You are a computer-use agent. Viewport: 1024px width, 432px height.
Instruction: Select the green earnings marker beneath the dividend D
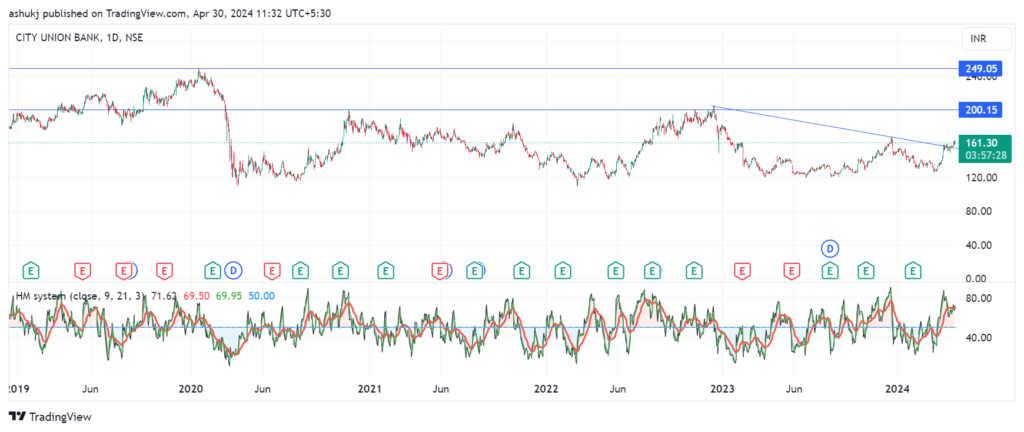pyautogui.click(x=830, y=269)
